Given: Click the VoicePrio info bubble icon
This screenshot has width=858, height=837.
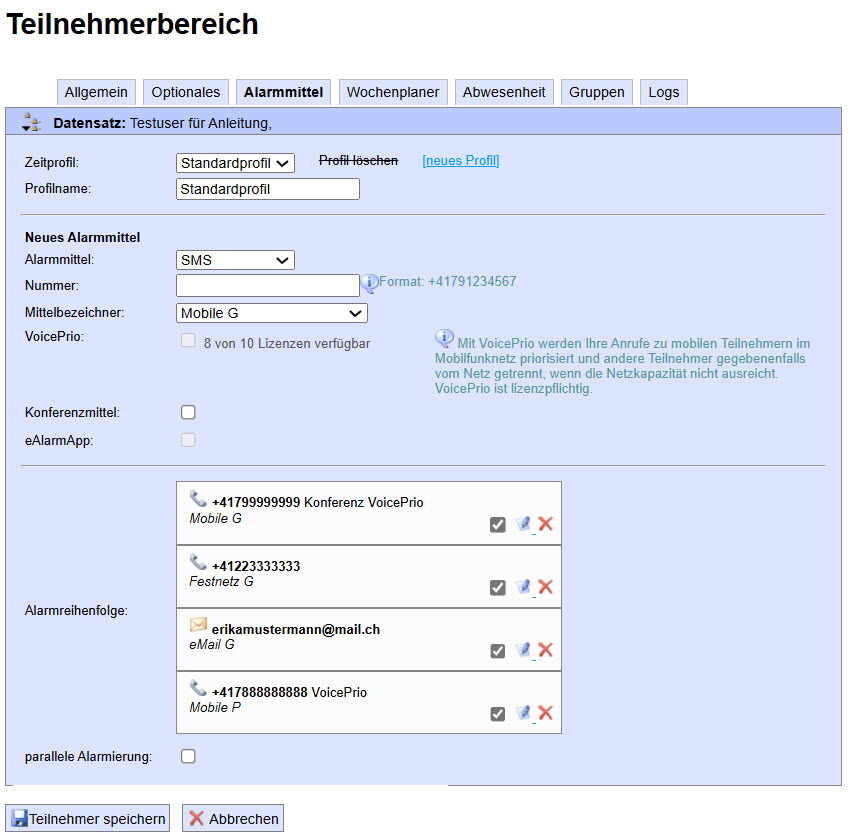Looking at the screenshot, I should (444, 338).
